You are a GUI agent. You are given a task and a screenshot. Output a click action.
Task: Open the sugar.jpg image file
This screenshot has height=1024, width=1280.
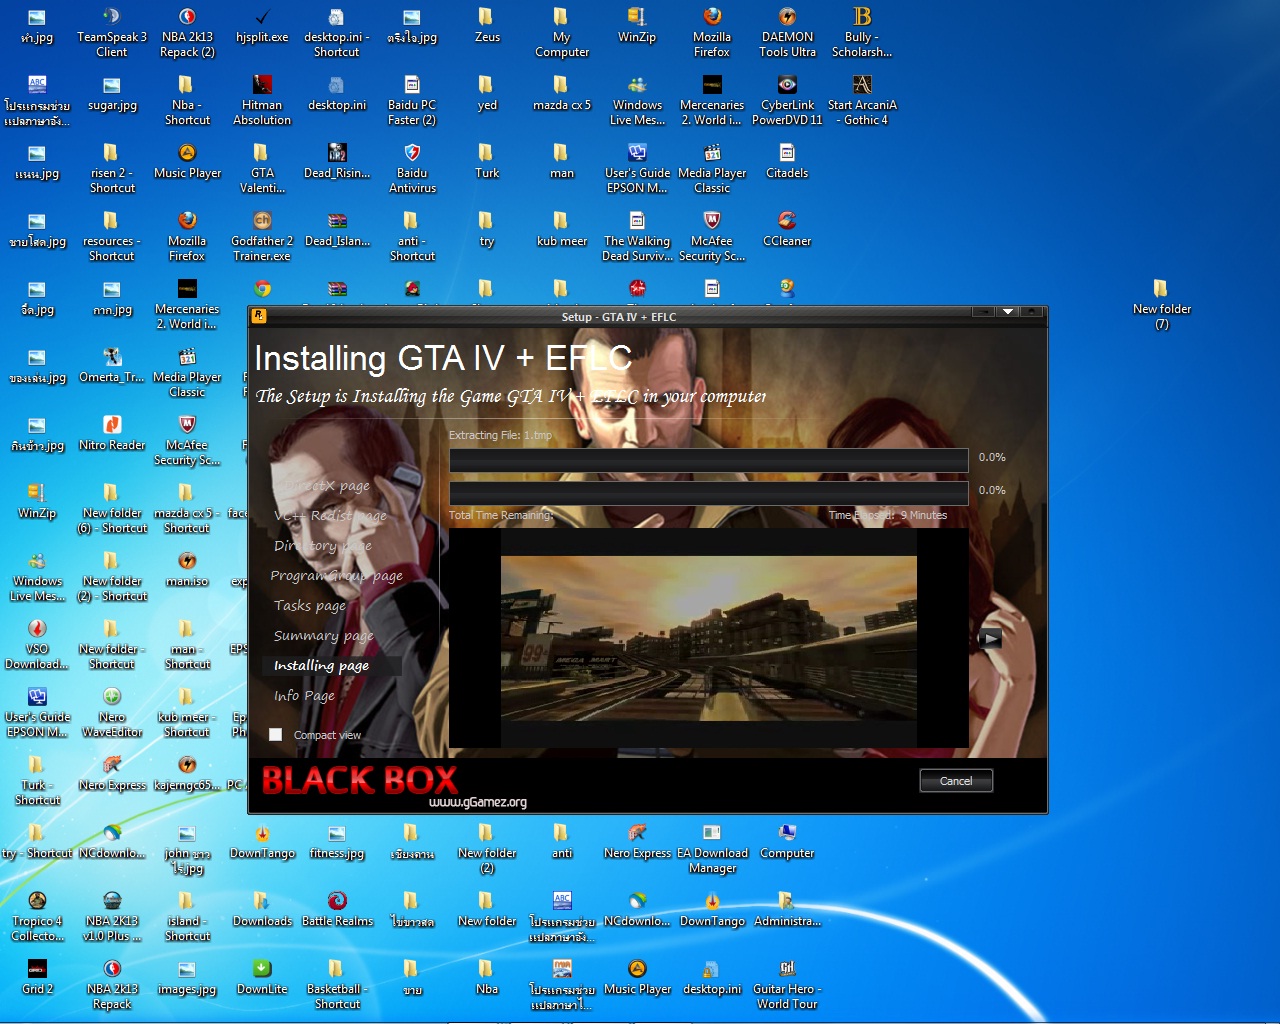pyautogui.click(x=112, y=94)
